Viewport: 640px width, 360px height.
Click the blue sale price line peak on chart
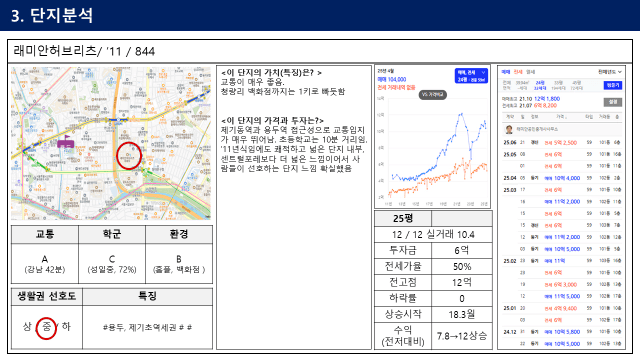(462, 114)
